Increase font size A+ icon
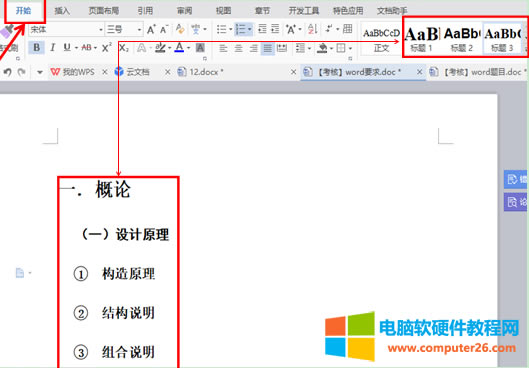529x368 pixels. pos(151,30)
